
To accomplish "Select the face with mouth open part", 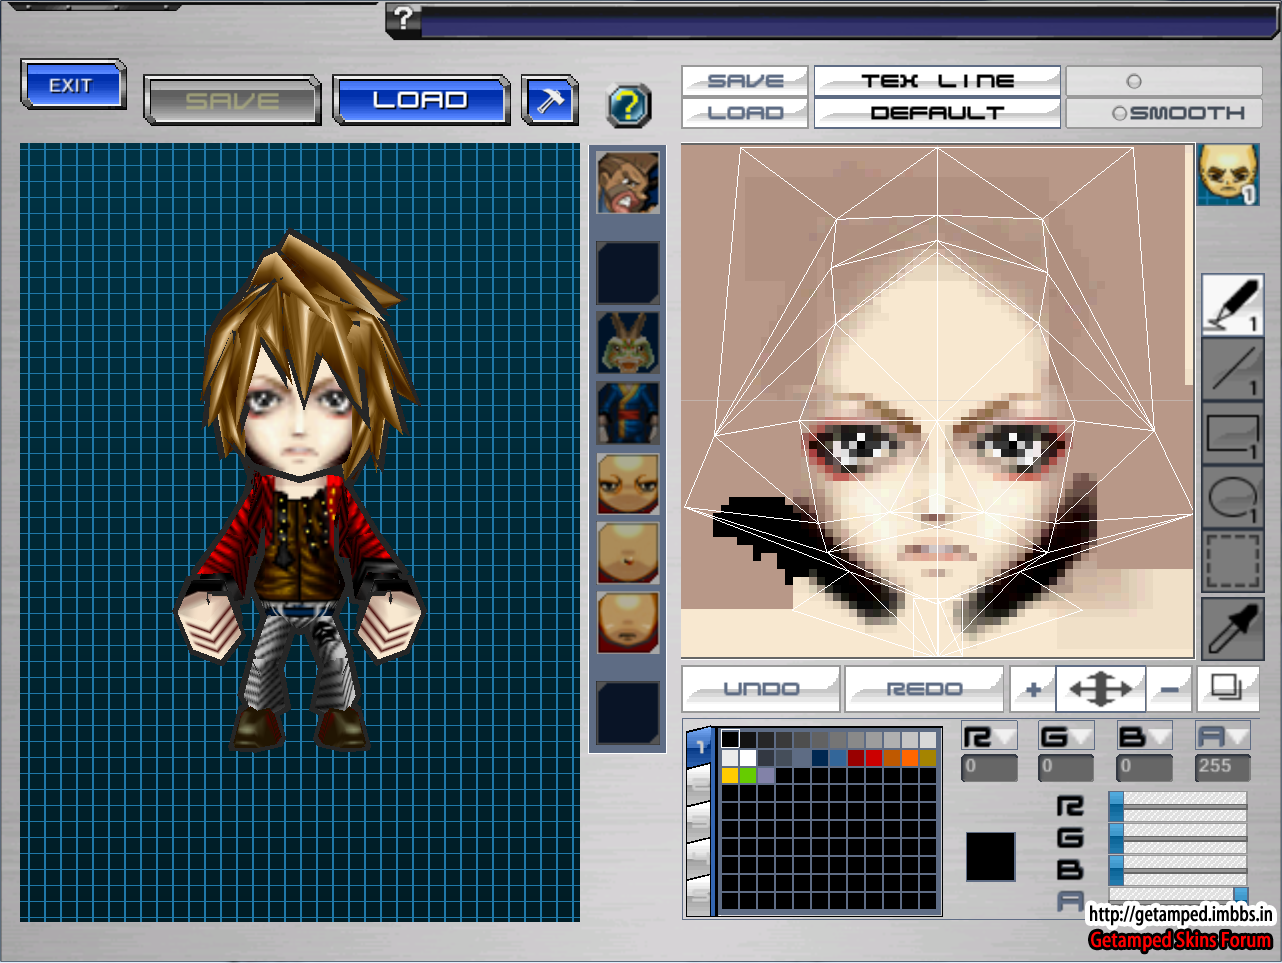I will point(628,552).
